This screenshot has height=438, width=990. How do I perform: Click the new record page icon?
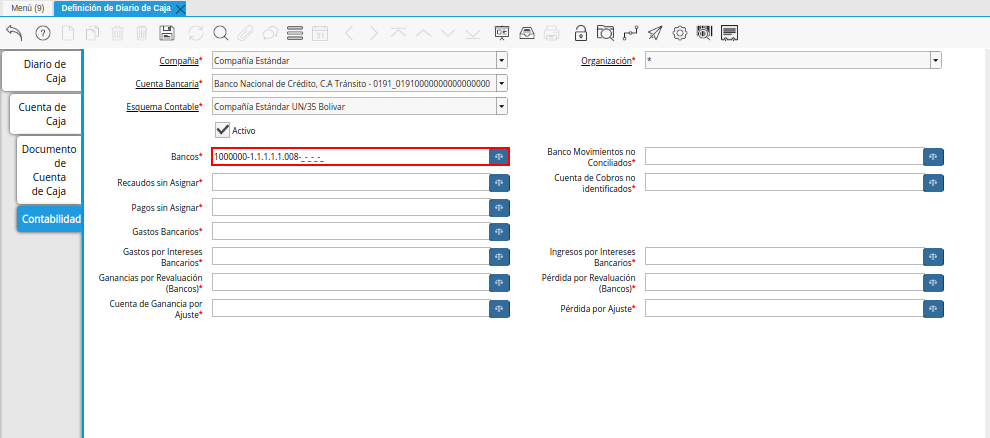pyautogui.click(x=68, y=33)
